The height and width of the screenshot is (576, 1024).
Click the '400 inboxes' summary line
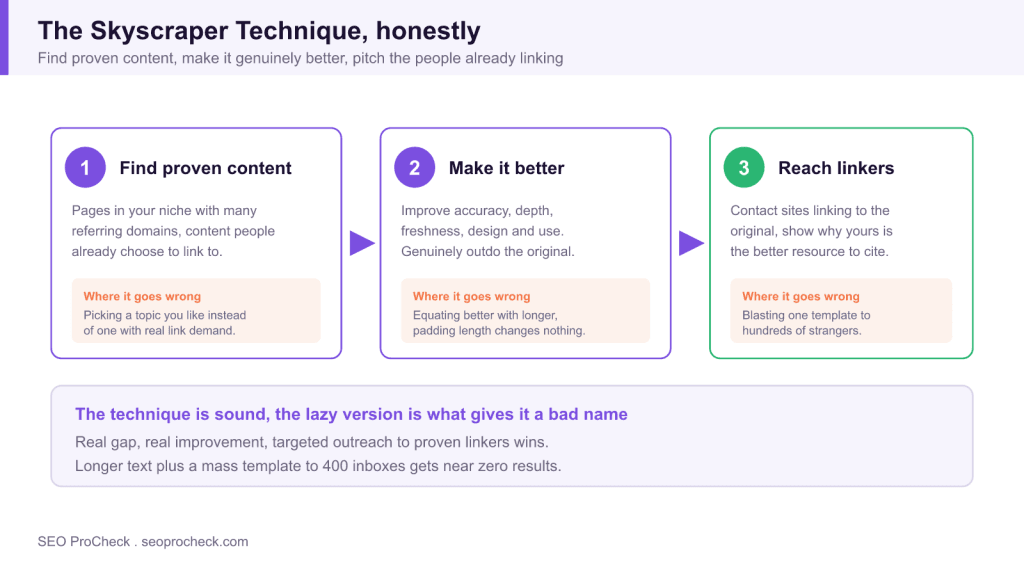(318, 466)
